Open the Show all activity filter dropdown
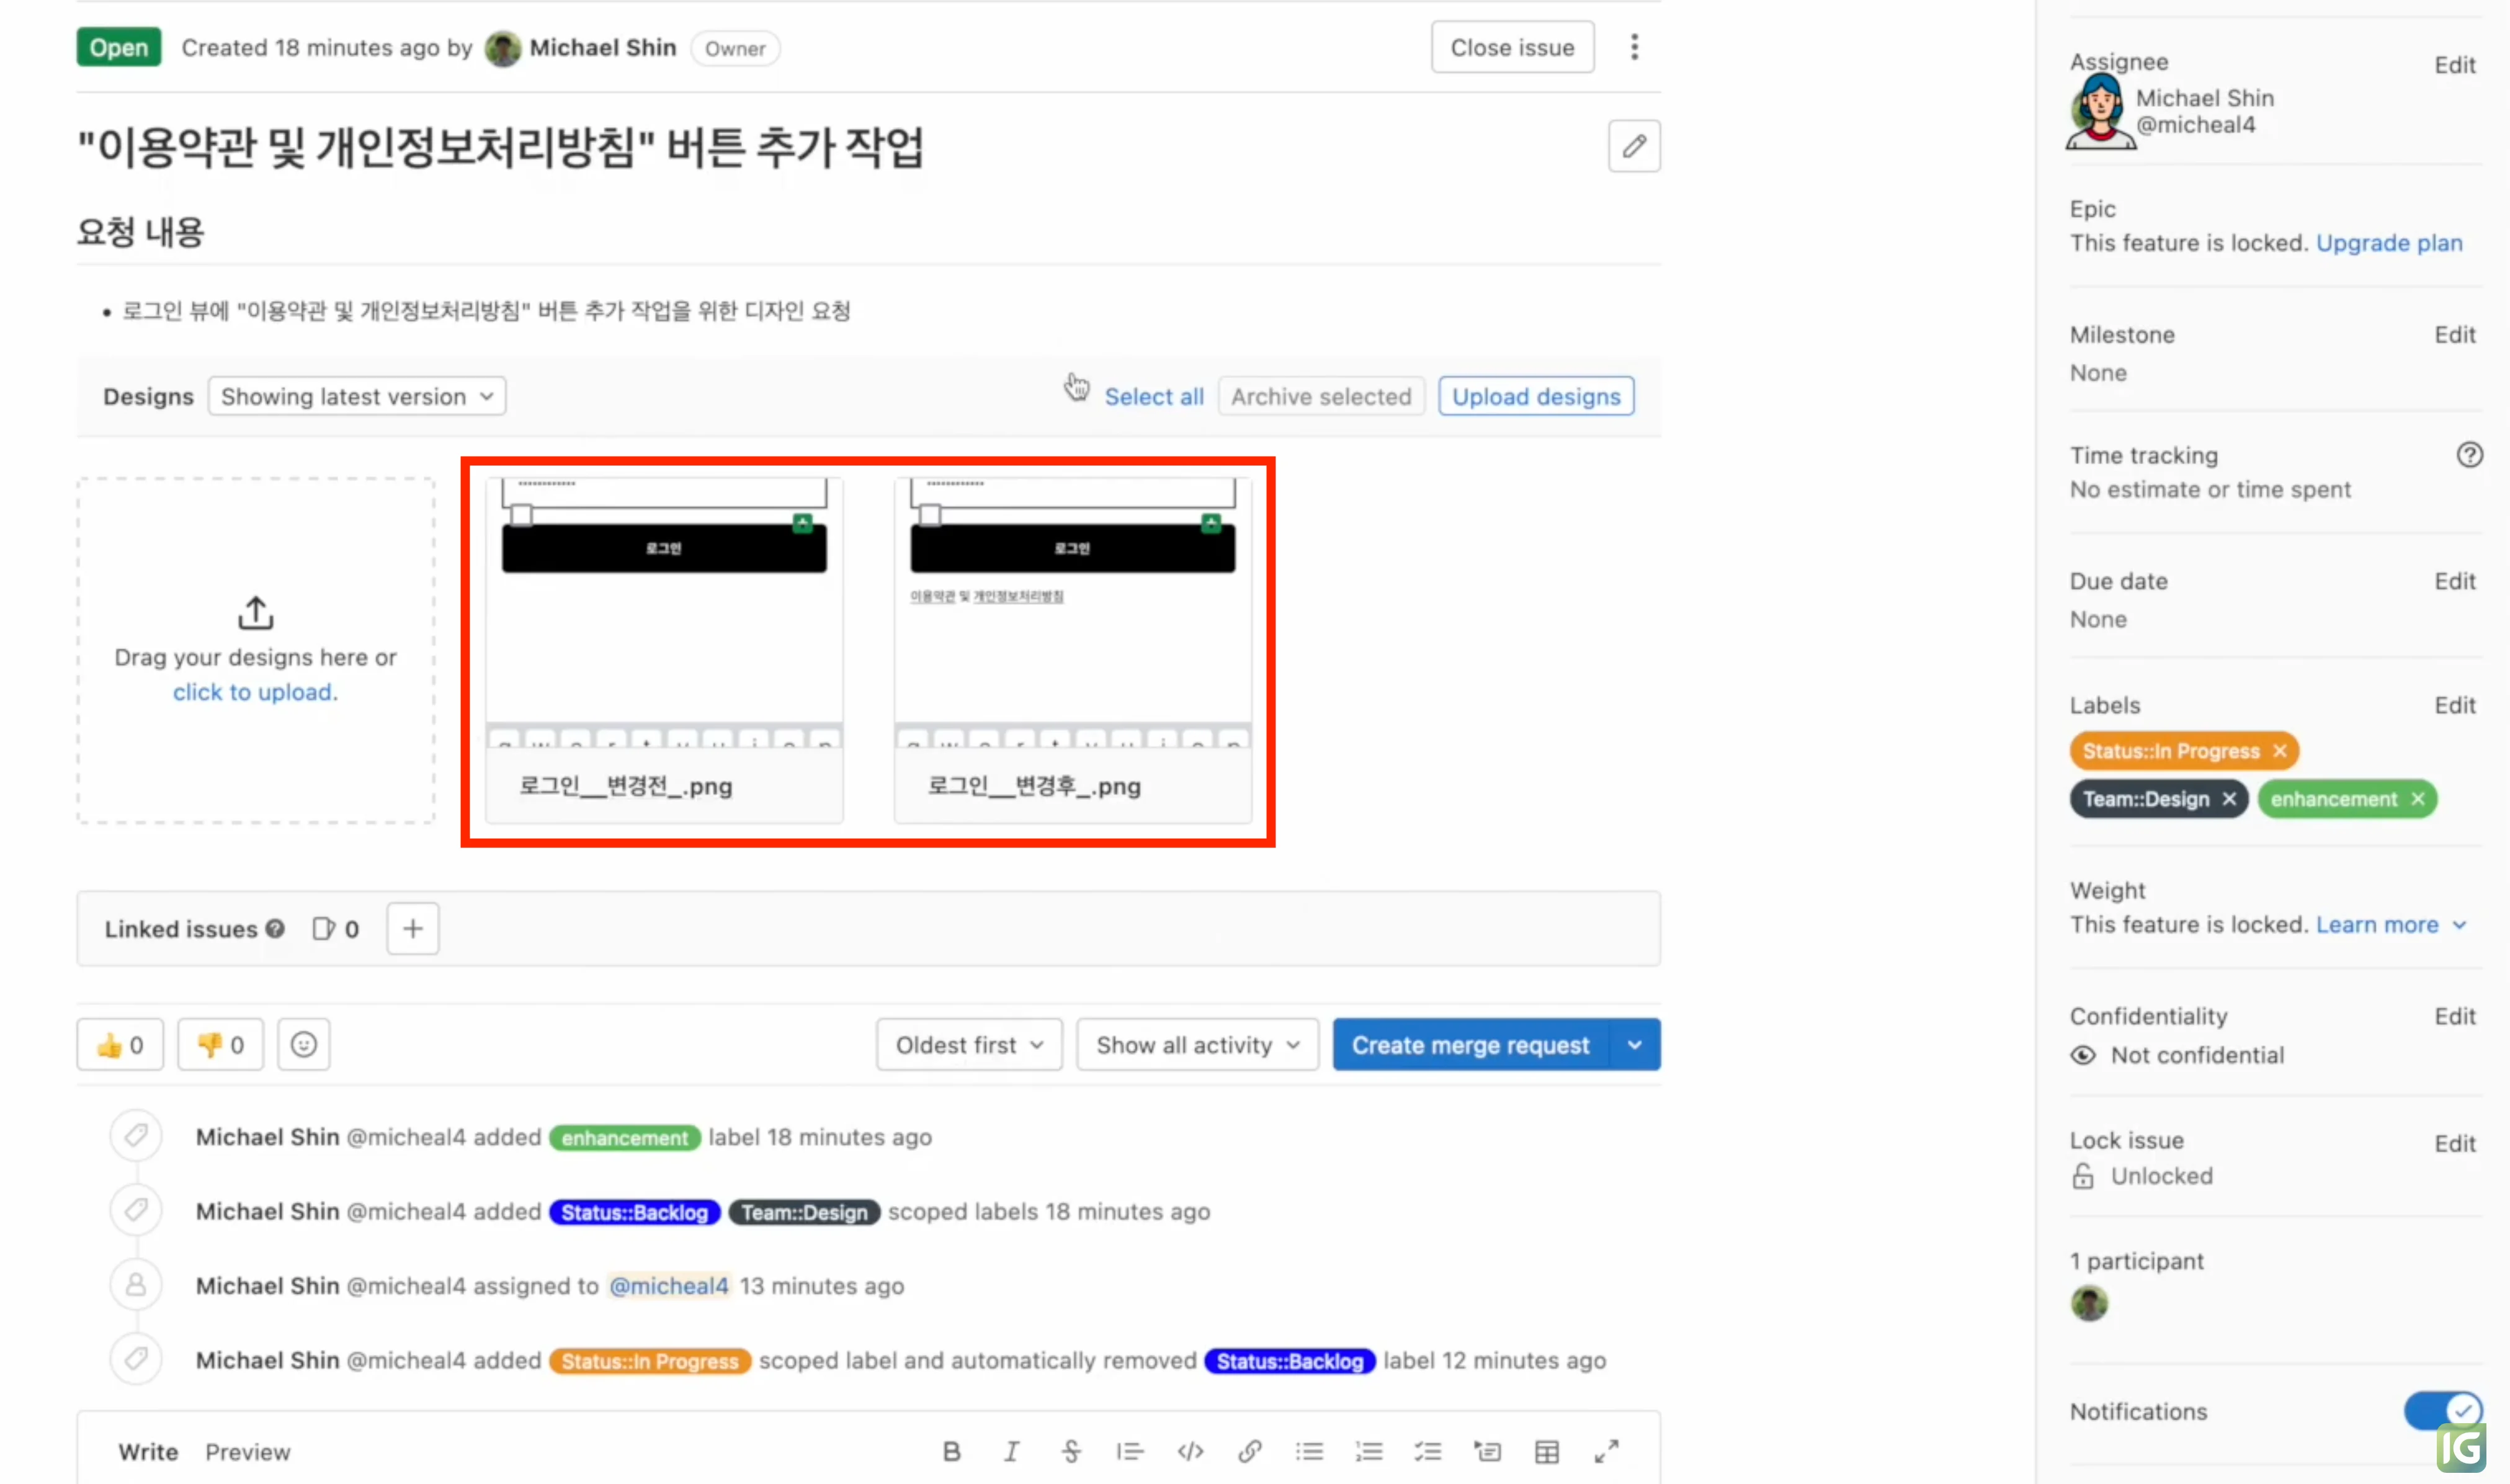This screenshot has width=2510, height=1484. point(1196,1044)
